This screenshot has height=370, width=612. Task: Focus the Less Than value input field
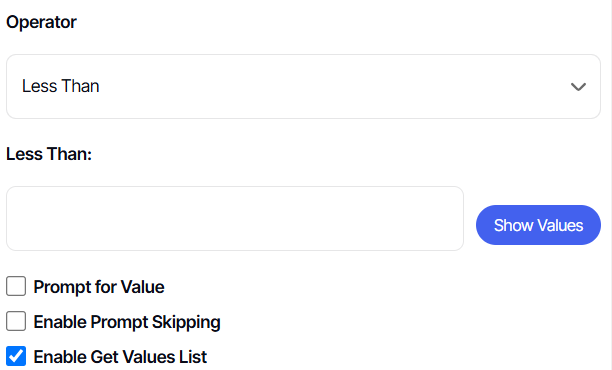(x=235, y=218)
